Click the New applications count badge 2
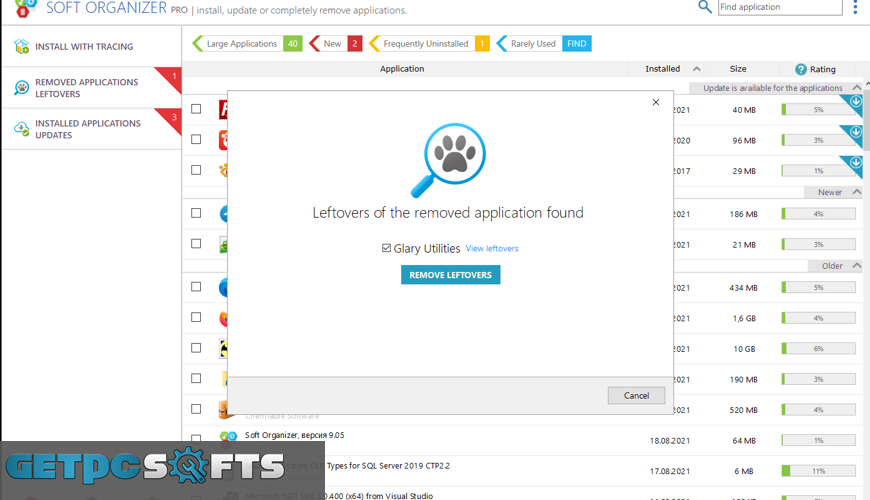 355,44
